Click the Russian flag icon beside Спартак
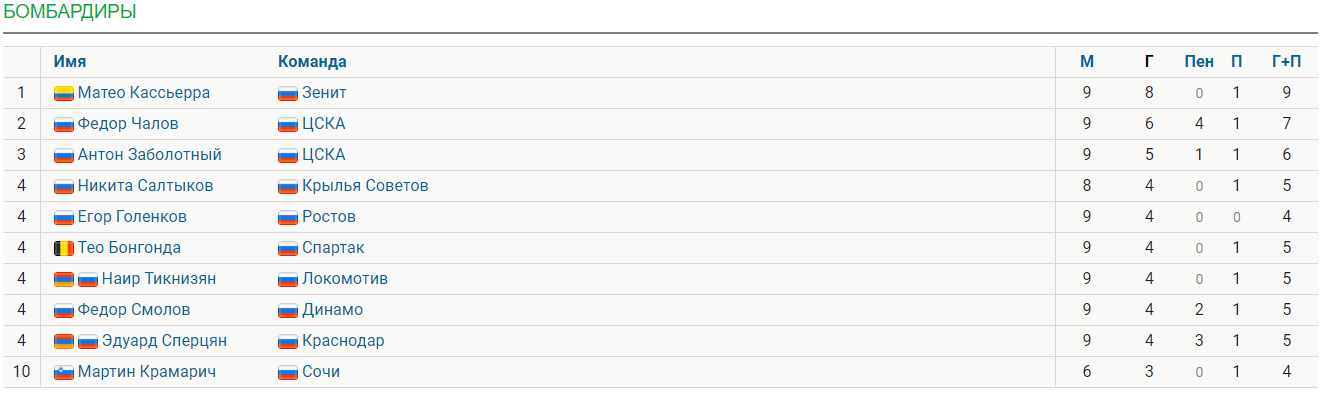1321x395 pixels. tap(288, 248)
